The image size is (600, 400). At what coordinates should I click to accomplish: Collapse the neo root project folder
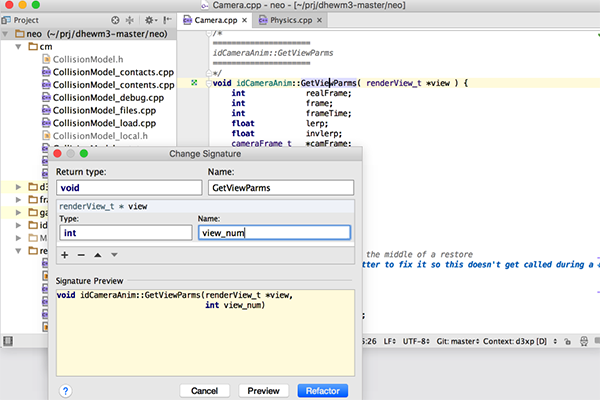pos(6,33)
